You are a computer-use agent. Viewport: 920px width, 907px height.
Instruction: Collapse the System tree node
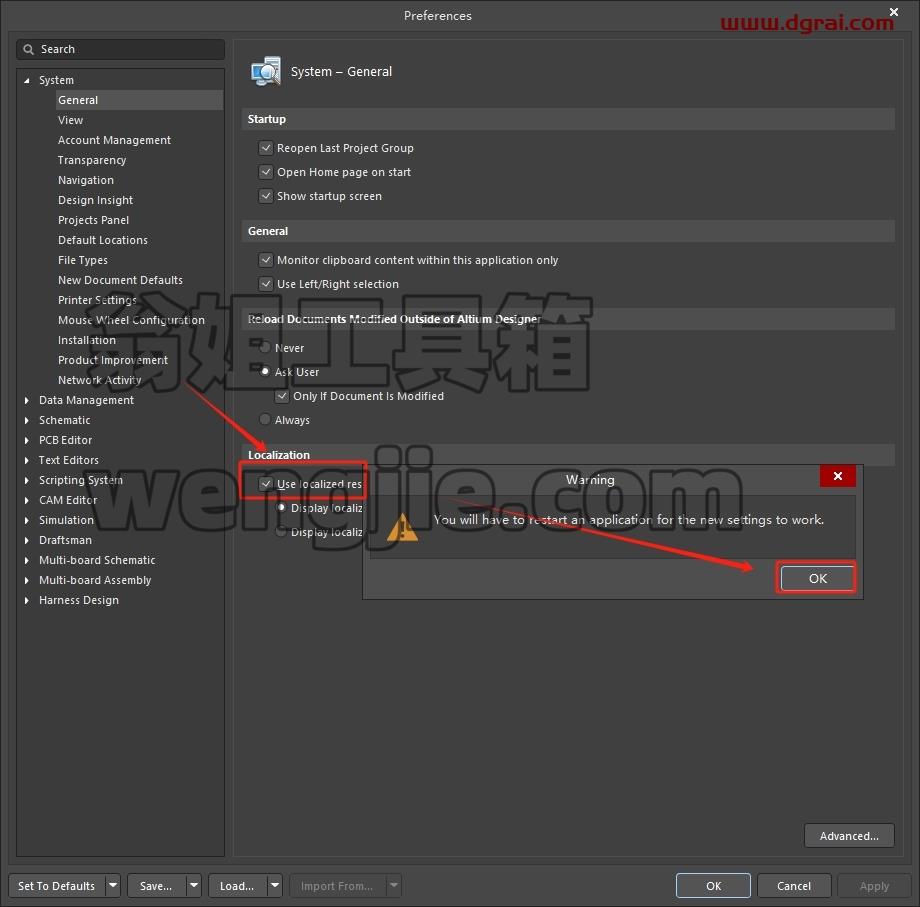[x=26, y=80]
